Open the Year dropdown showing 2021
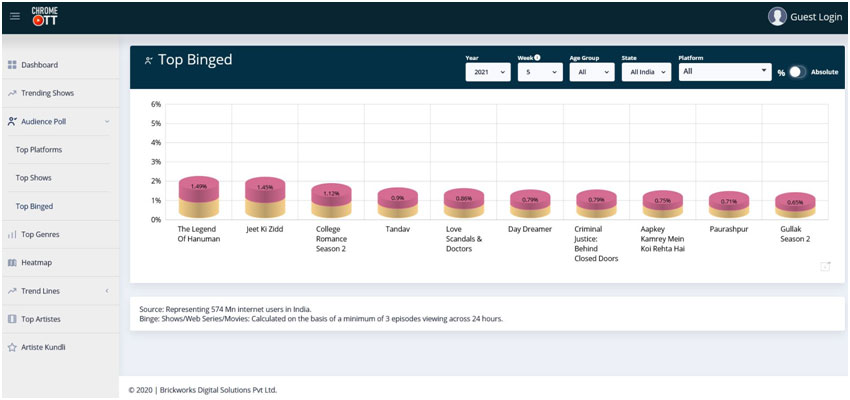 (x=487, y=72)
